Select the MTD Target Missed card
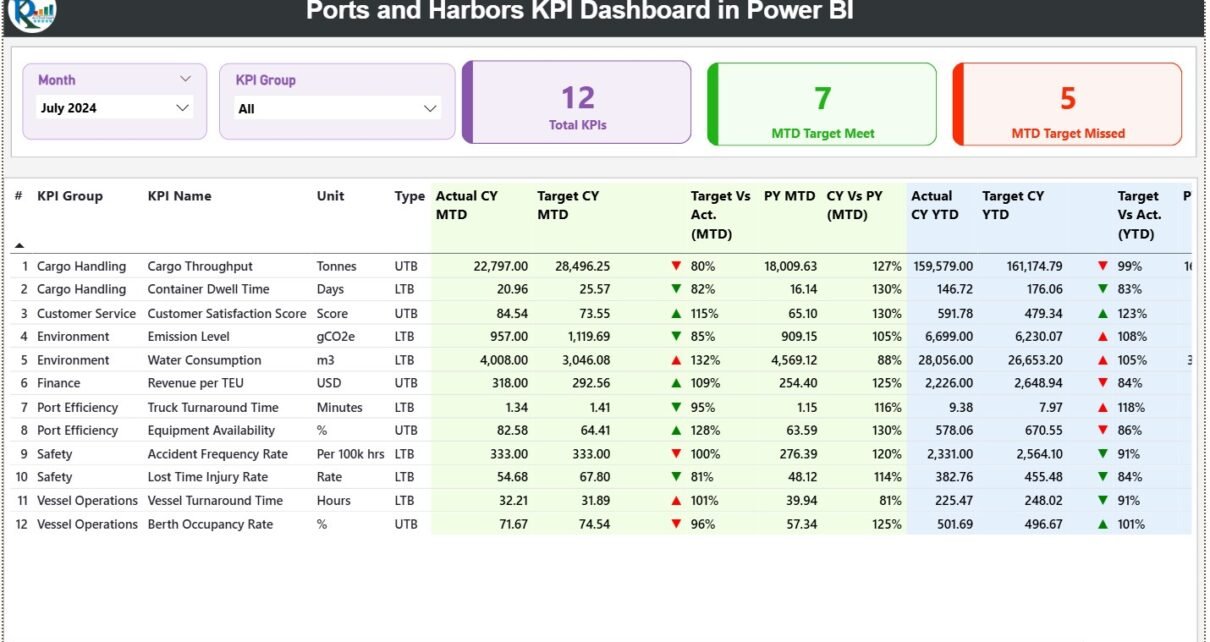 coord(1068,104)
